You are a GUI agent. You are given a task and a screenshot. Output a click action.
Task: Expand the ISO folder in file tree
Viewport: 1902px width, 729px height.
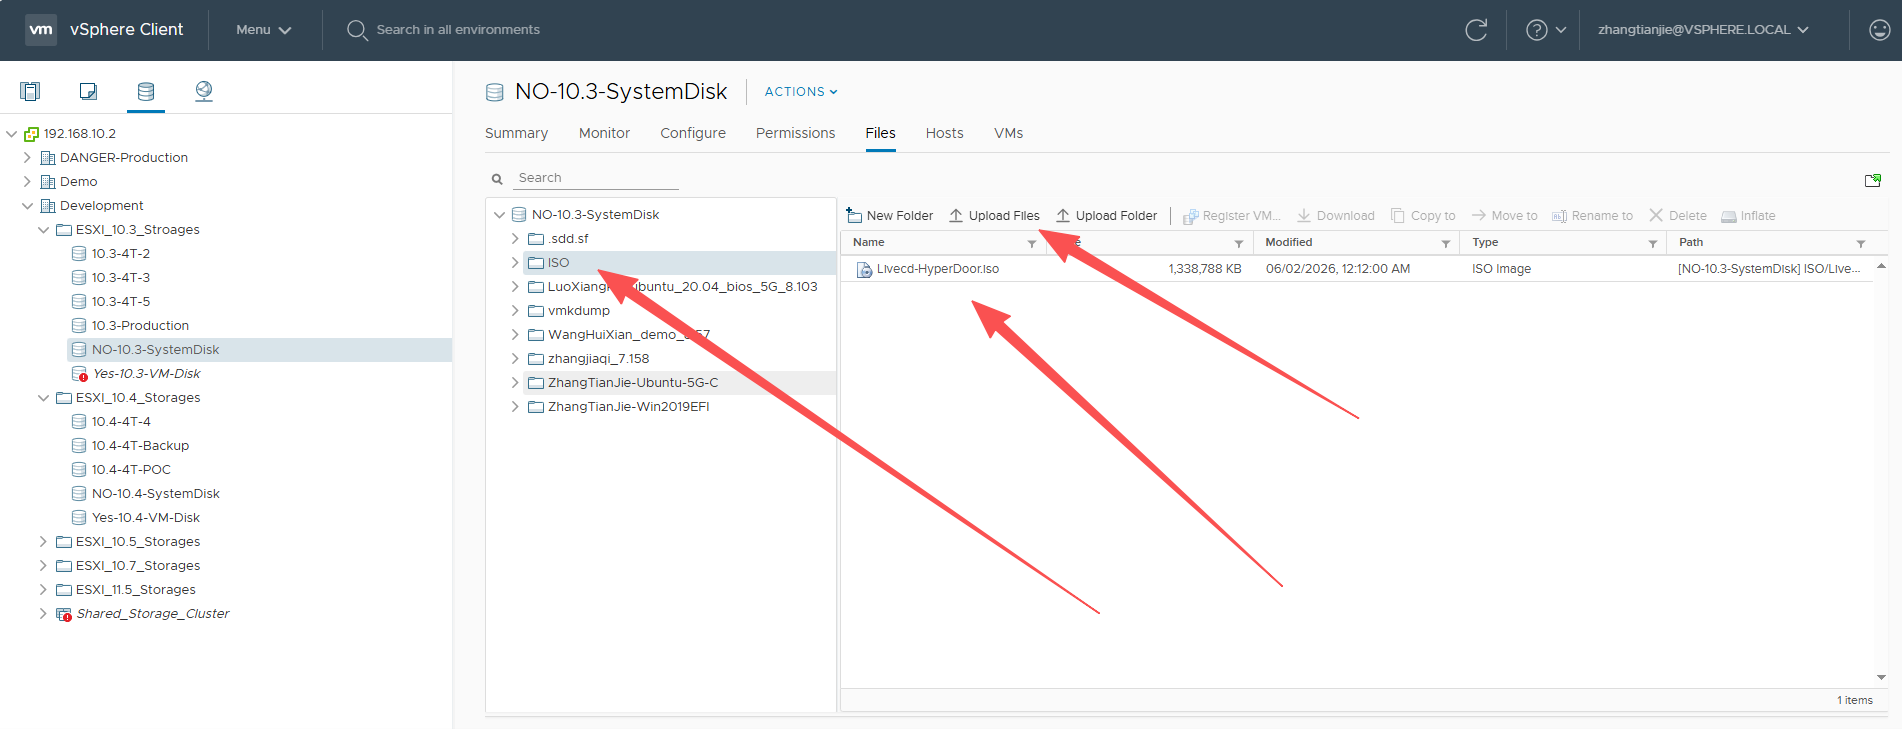(515, 262)
